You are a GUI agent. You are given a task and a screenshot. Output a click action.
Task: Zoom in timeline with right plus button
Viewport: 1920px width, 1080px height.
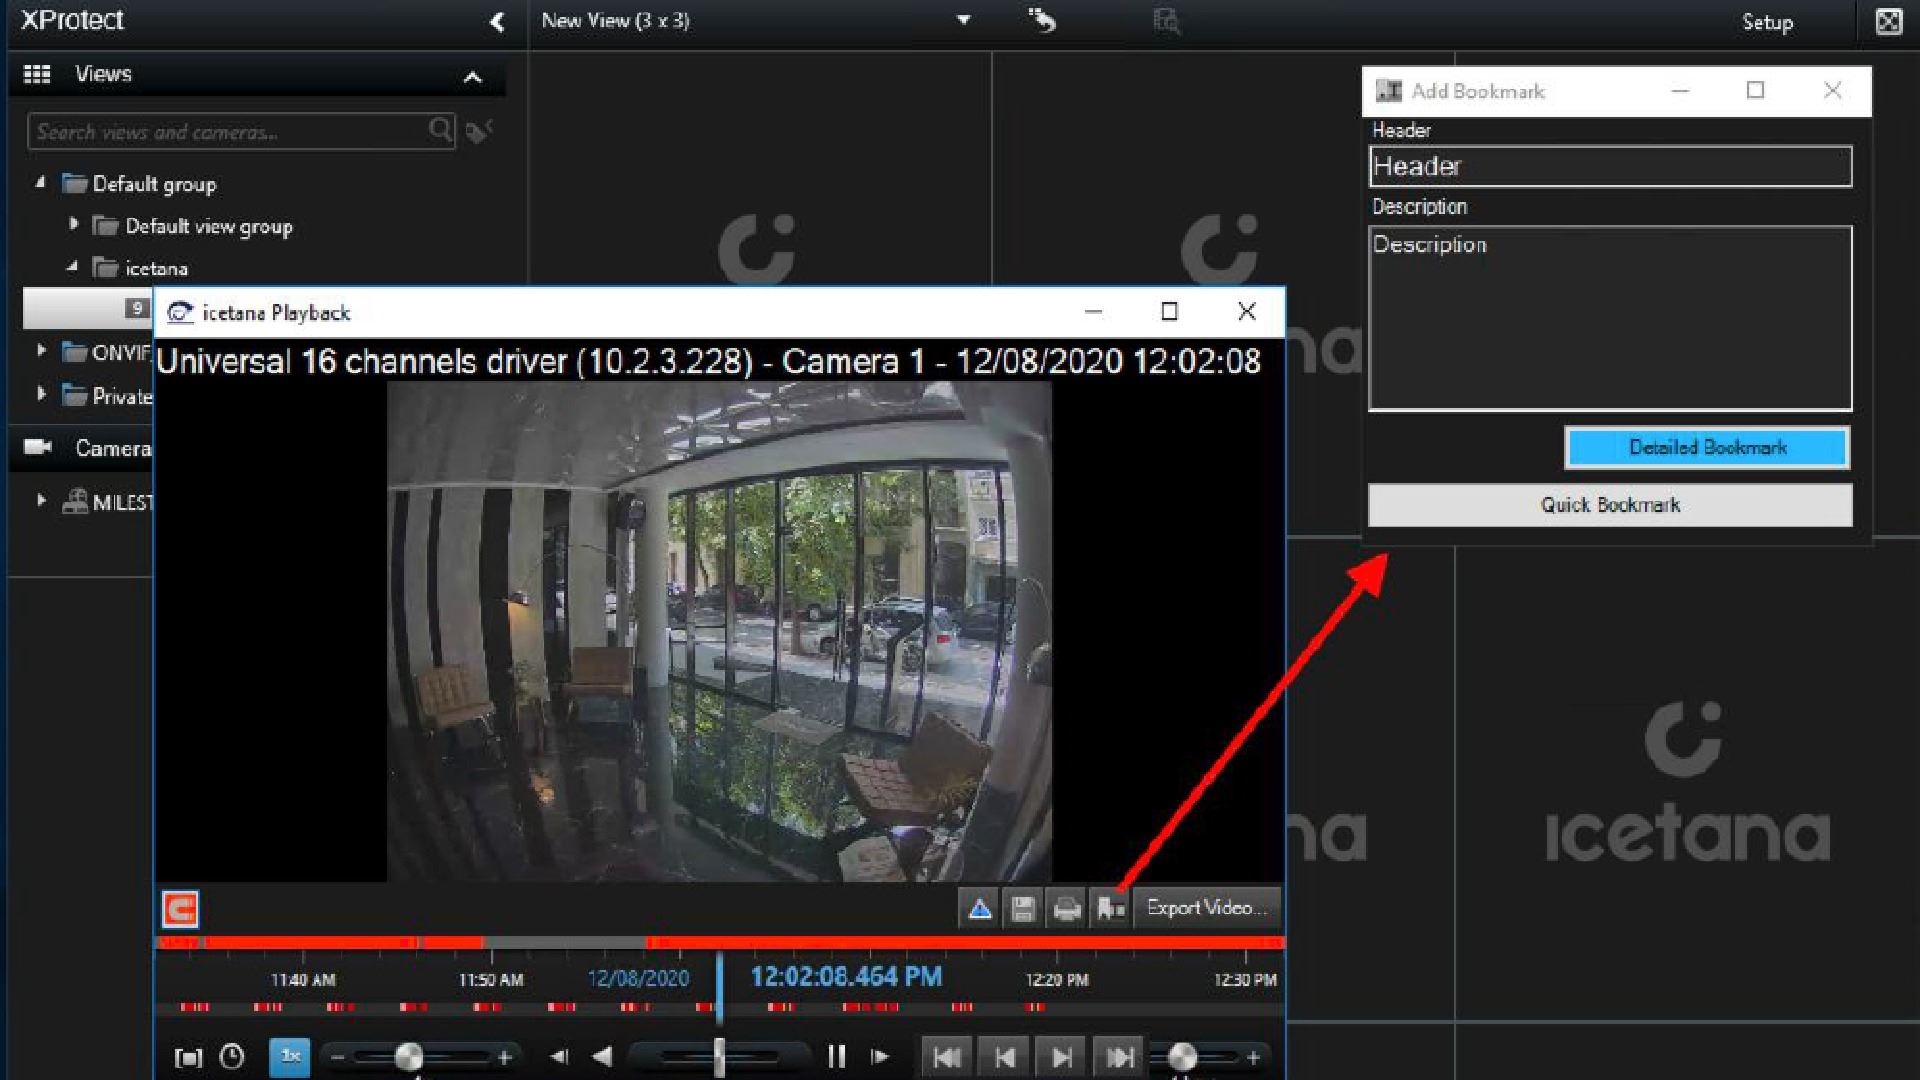(1253, 1057)
